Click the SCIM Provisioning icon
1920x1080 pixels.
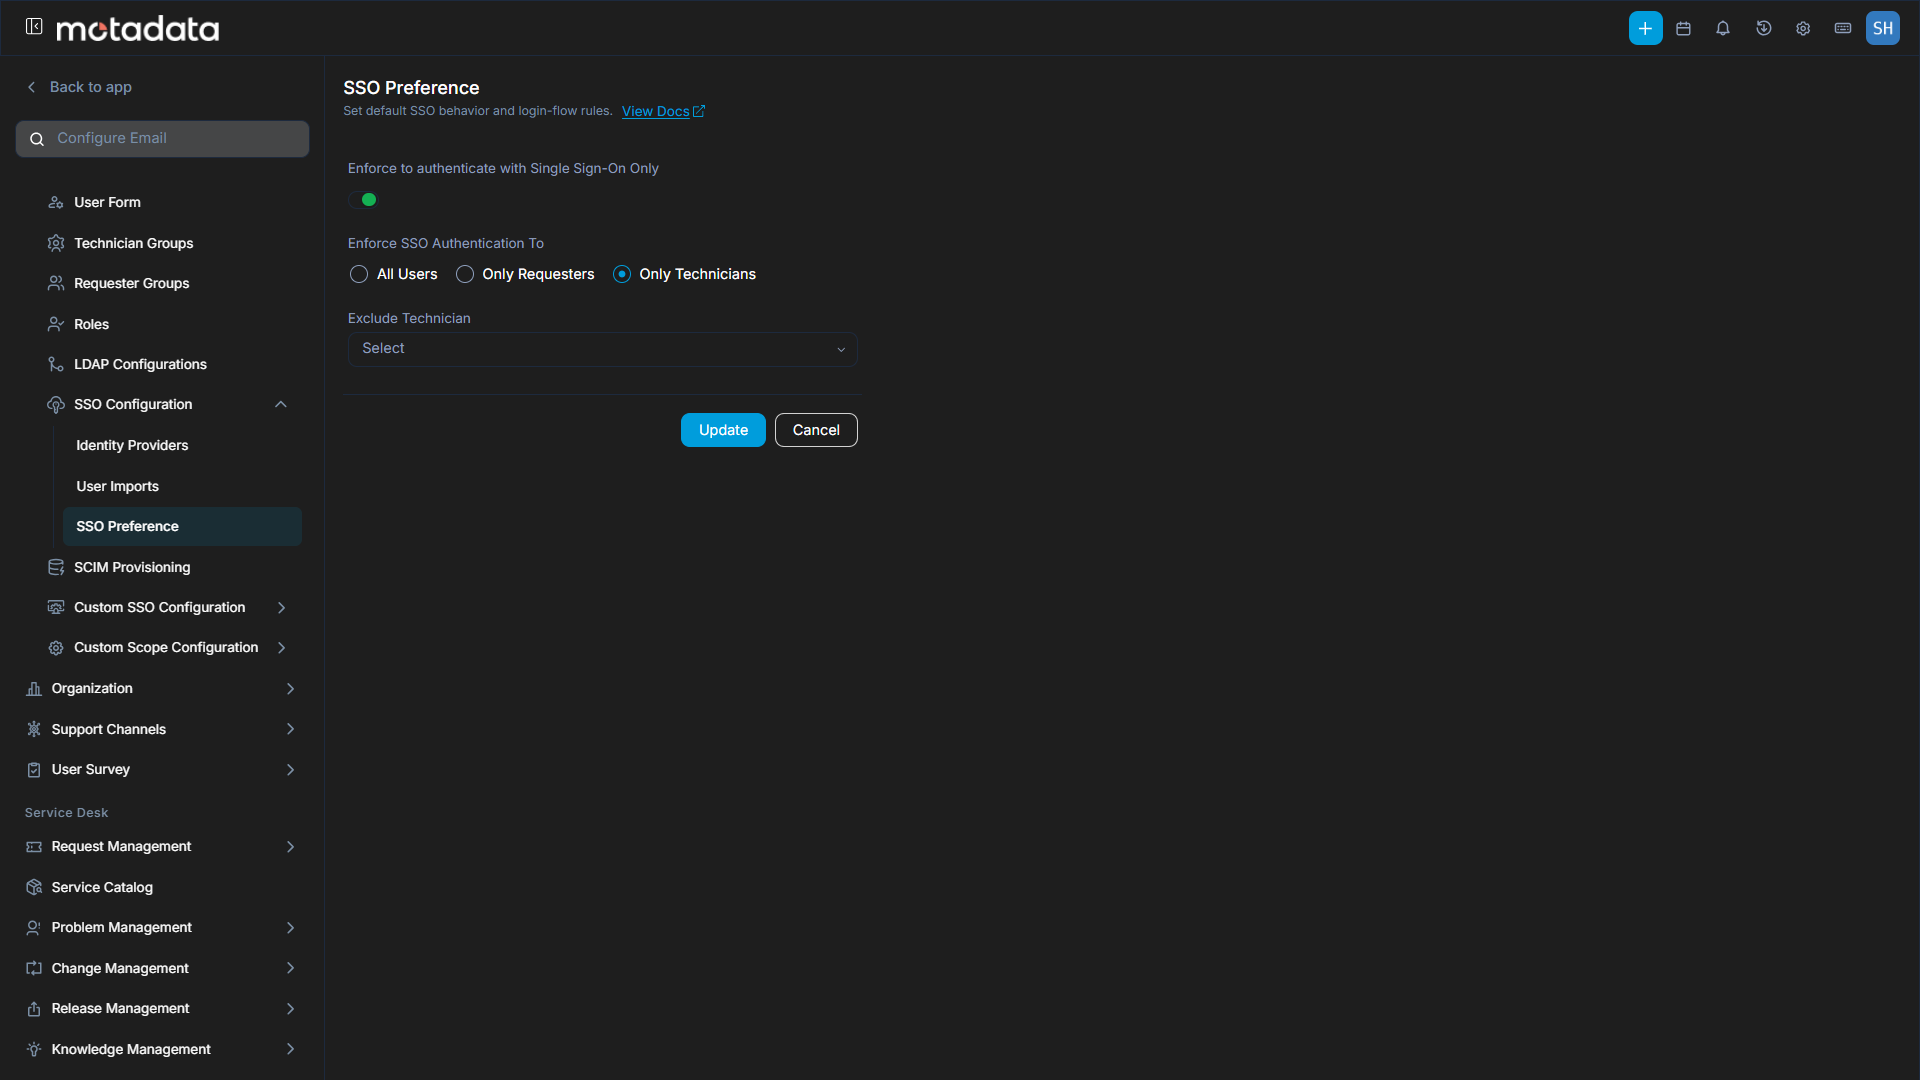(x=56, y=567)
